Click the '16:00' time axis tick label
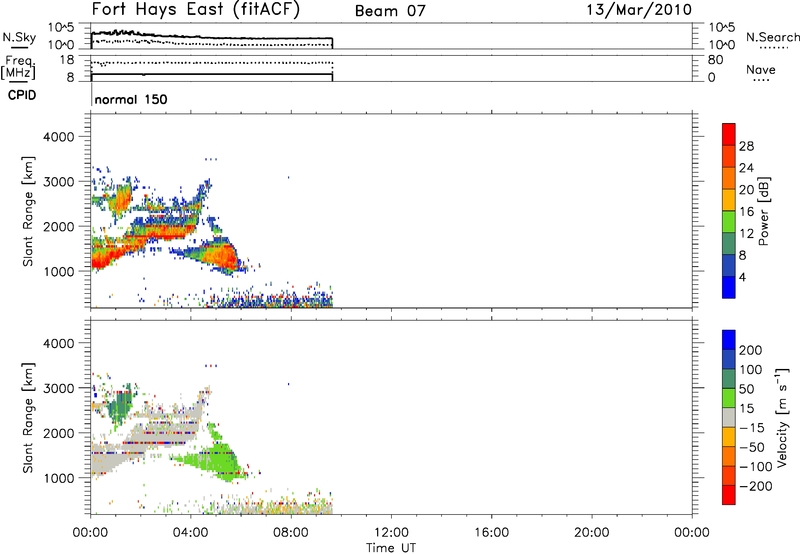 click(491, 533)
